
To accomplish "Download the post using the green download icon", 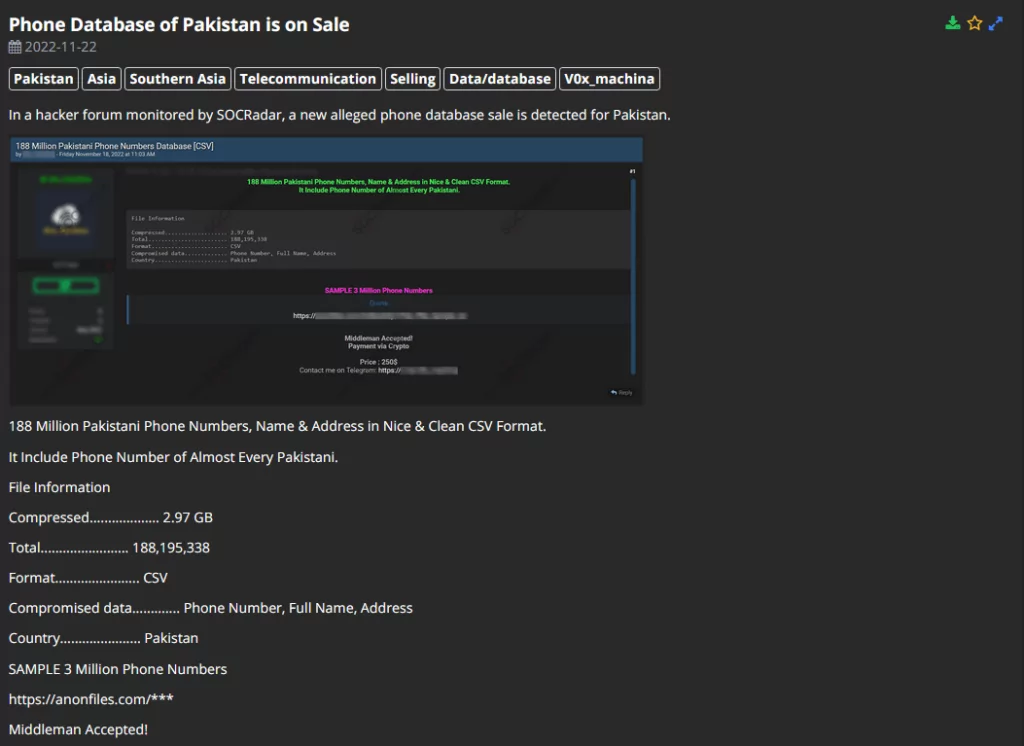I will 953,24.
